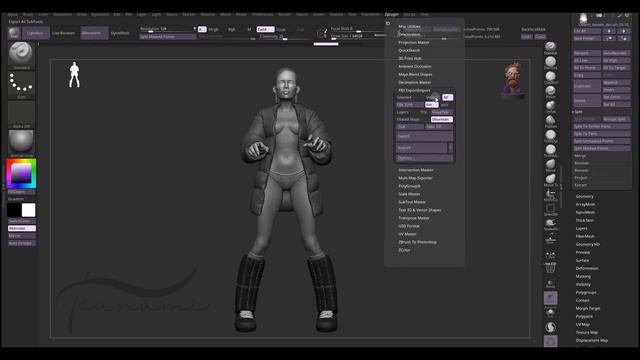The image size is (640, 360).
Task: Select the black main color swatch
Action: point(14,210)
